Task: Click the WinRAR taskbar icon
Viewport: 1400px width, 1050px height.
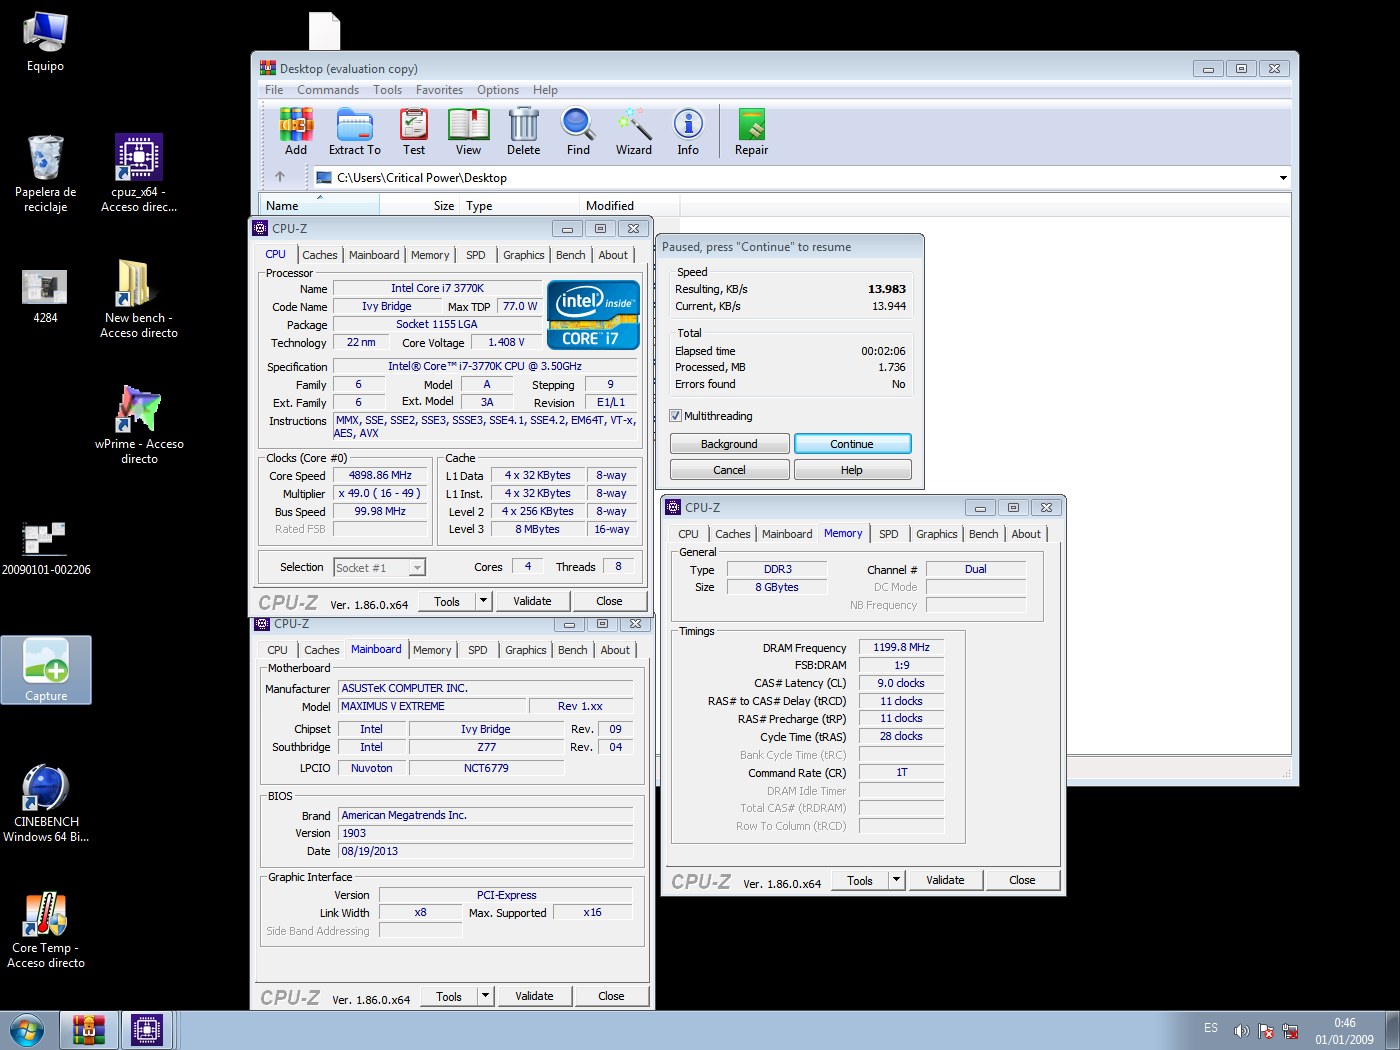Action: [88, 1029]
